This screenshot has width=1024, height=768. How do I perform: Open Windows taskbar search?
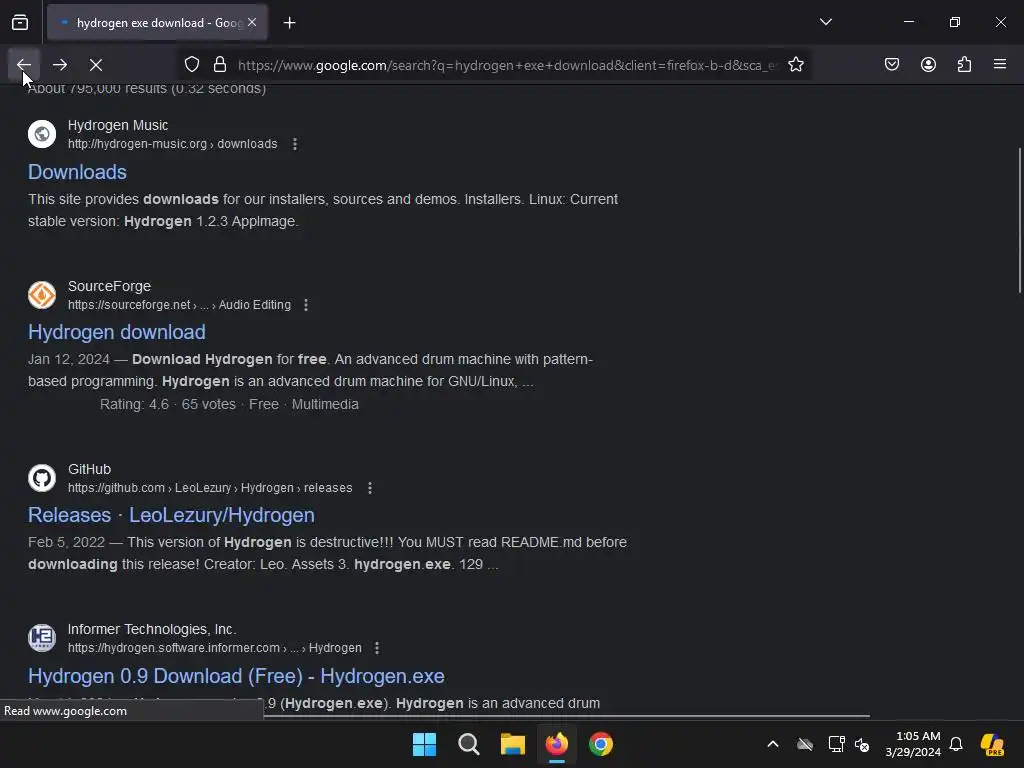tap(469, 744)
